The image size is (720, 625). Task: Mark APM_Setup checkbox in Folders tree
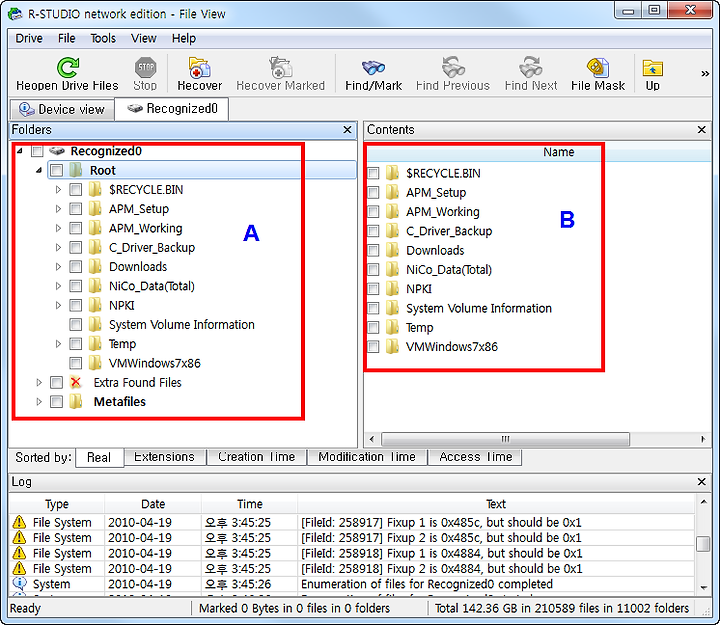[x=75, y=209]
